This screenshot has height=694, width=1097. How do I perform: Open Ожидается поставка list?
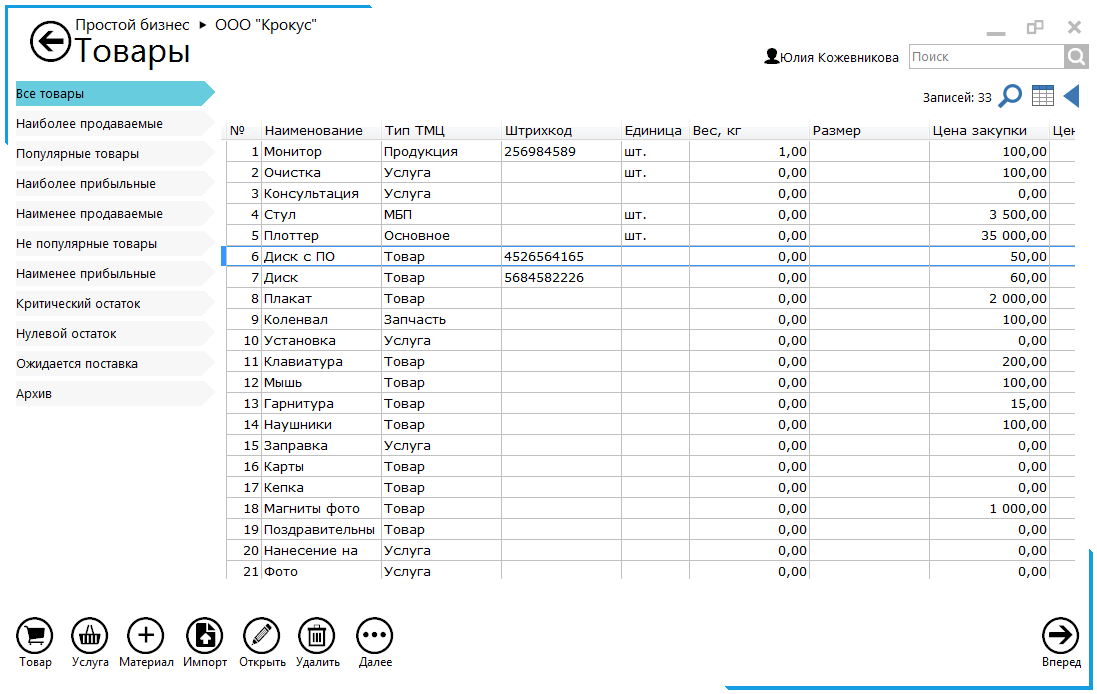click(115, 364)
